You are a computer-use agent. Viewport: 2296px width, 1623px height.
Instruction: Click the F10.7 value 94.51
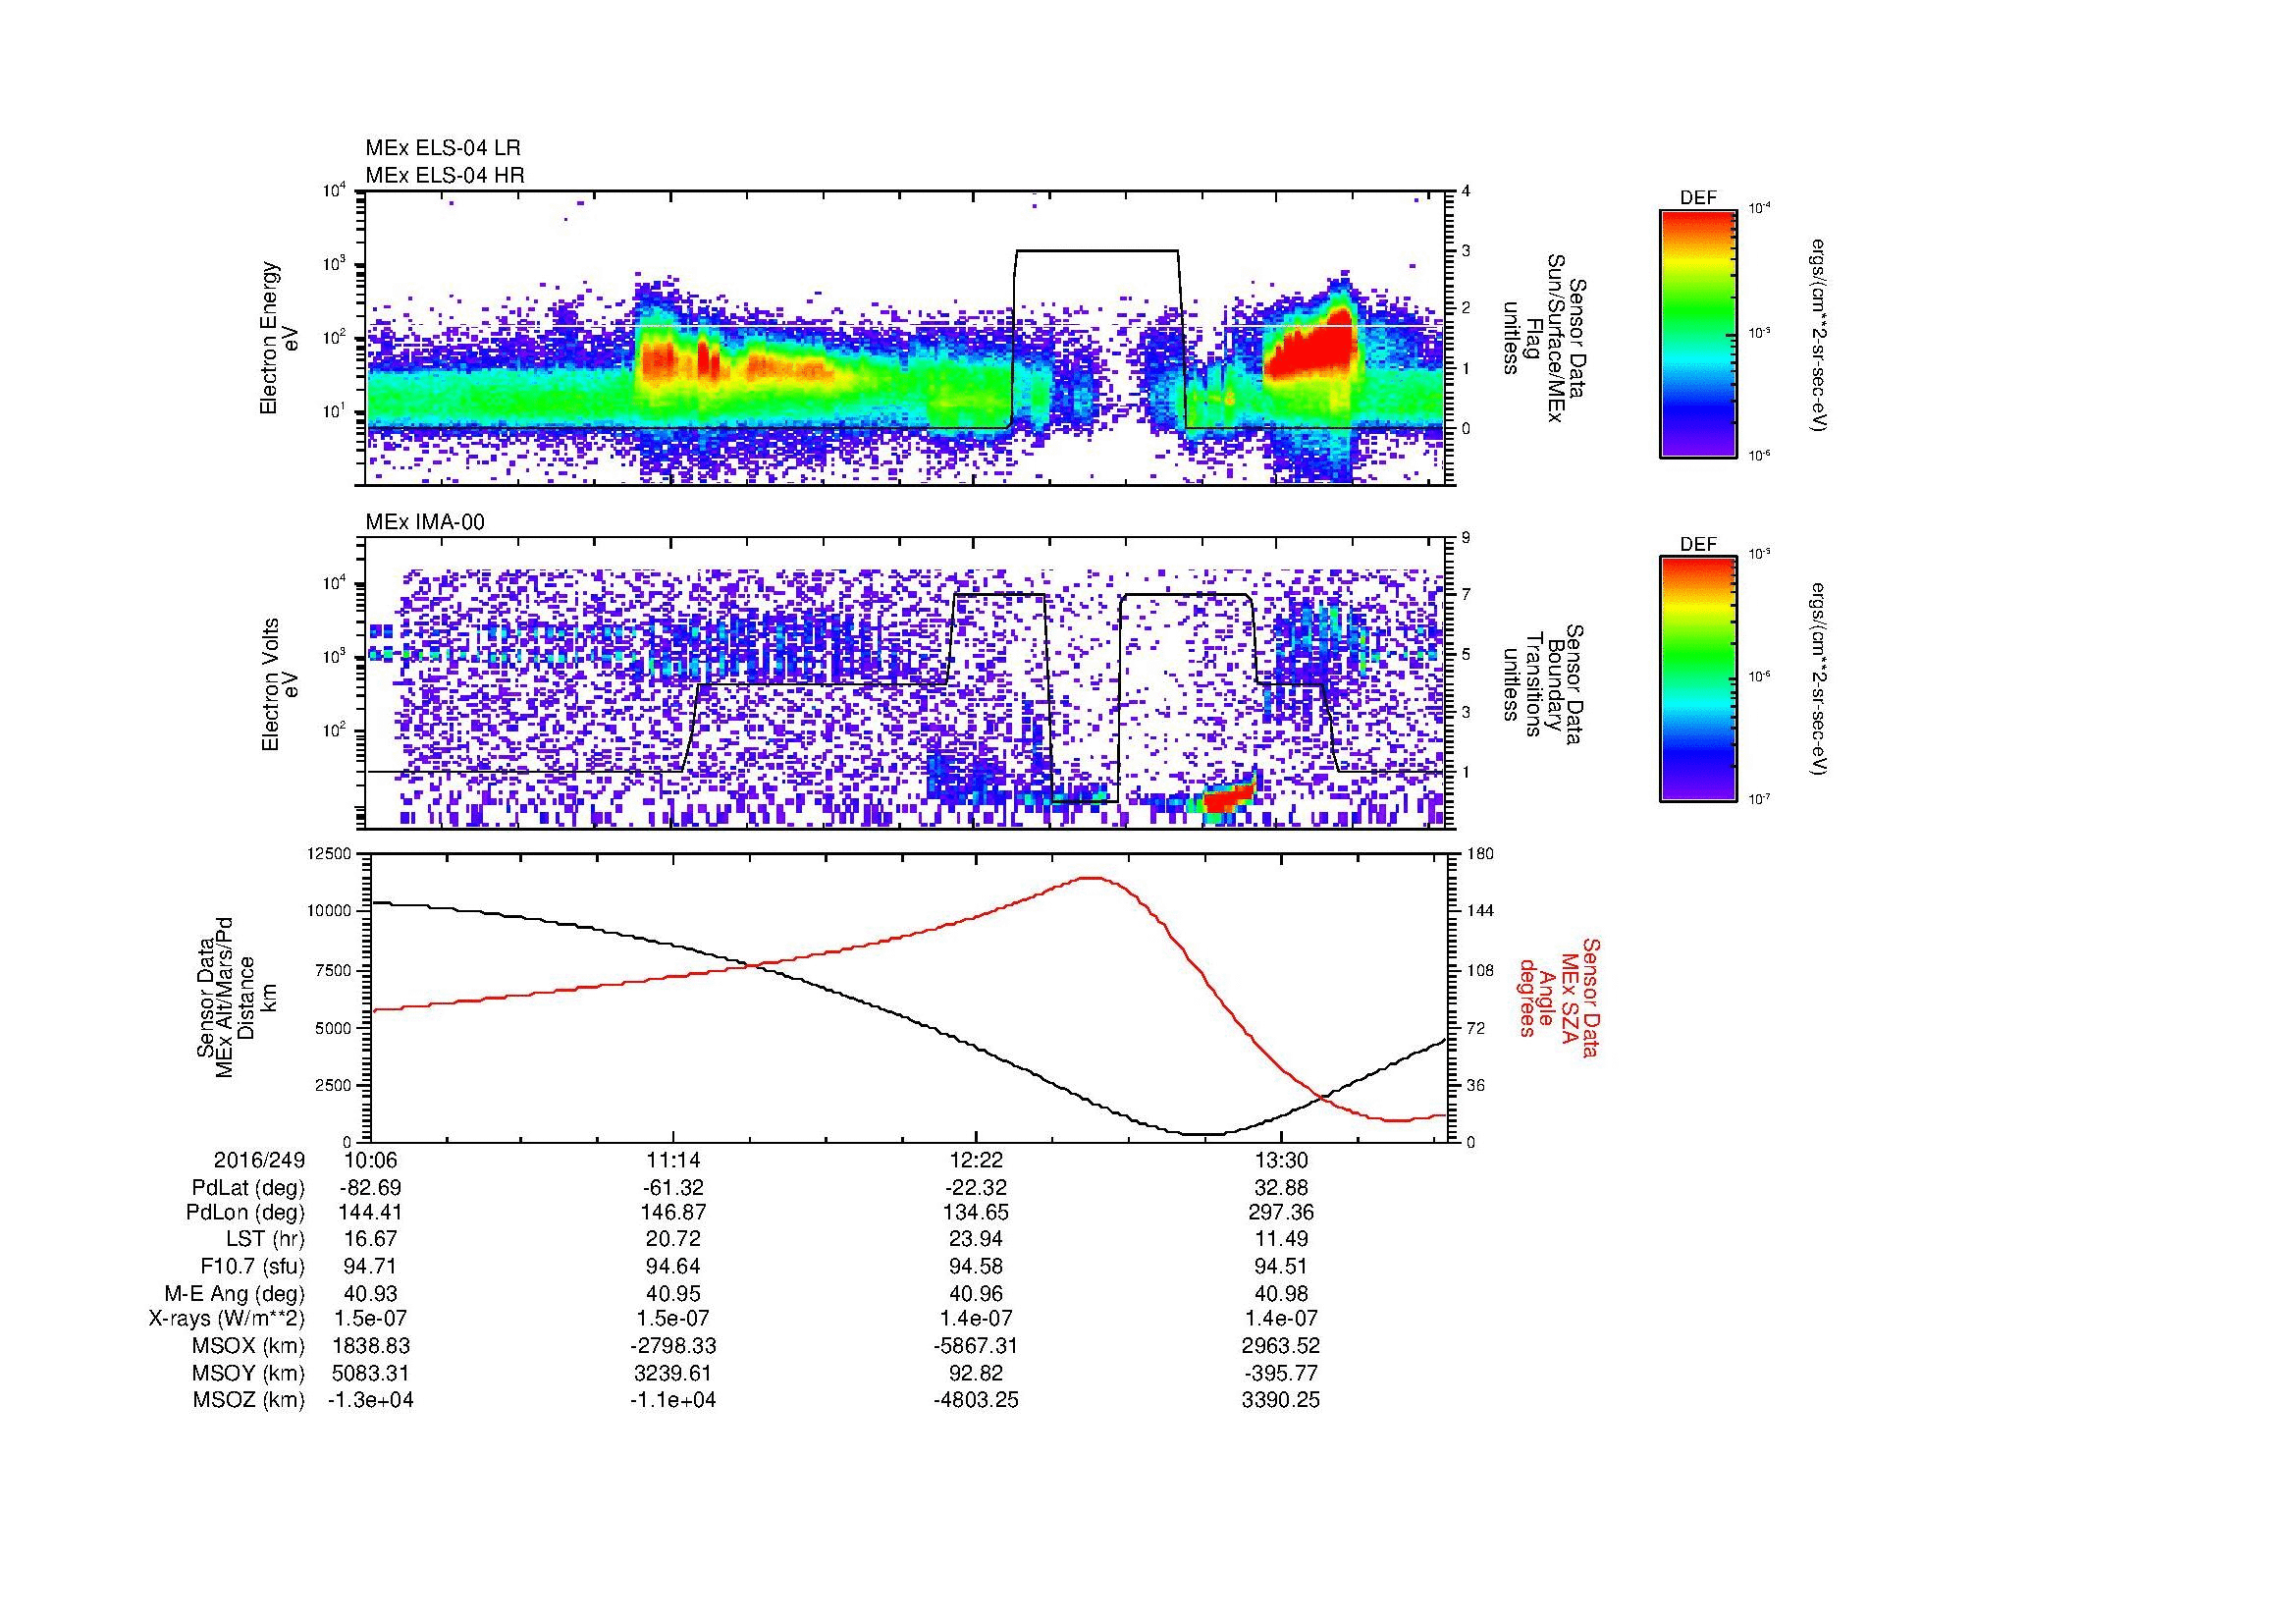click(1280, 1267)
